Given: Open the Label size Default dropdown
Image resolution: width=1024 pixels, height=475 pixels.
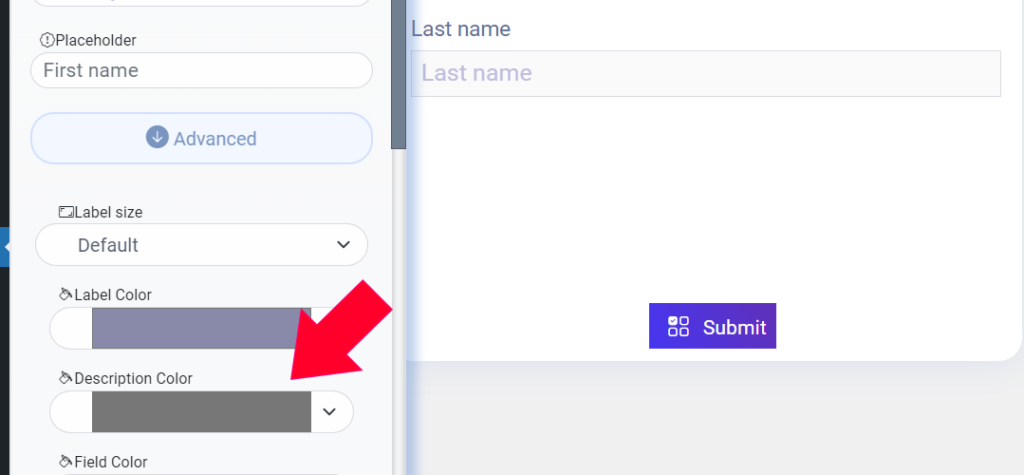Looking at the screenshot, I should coord(202,245).
